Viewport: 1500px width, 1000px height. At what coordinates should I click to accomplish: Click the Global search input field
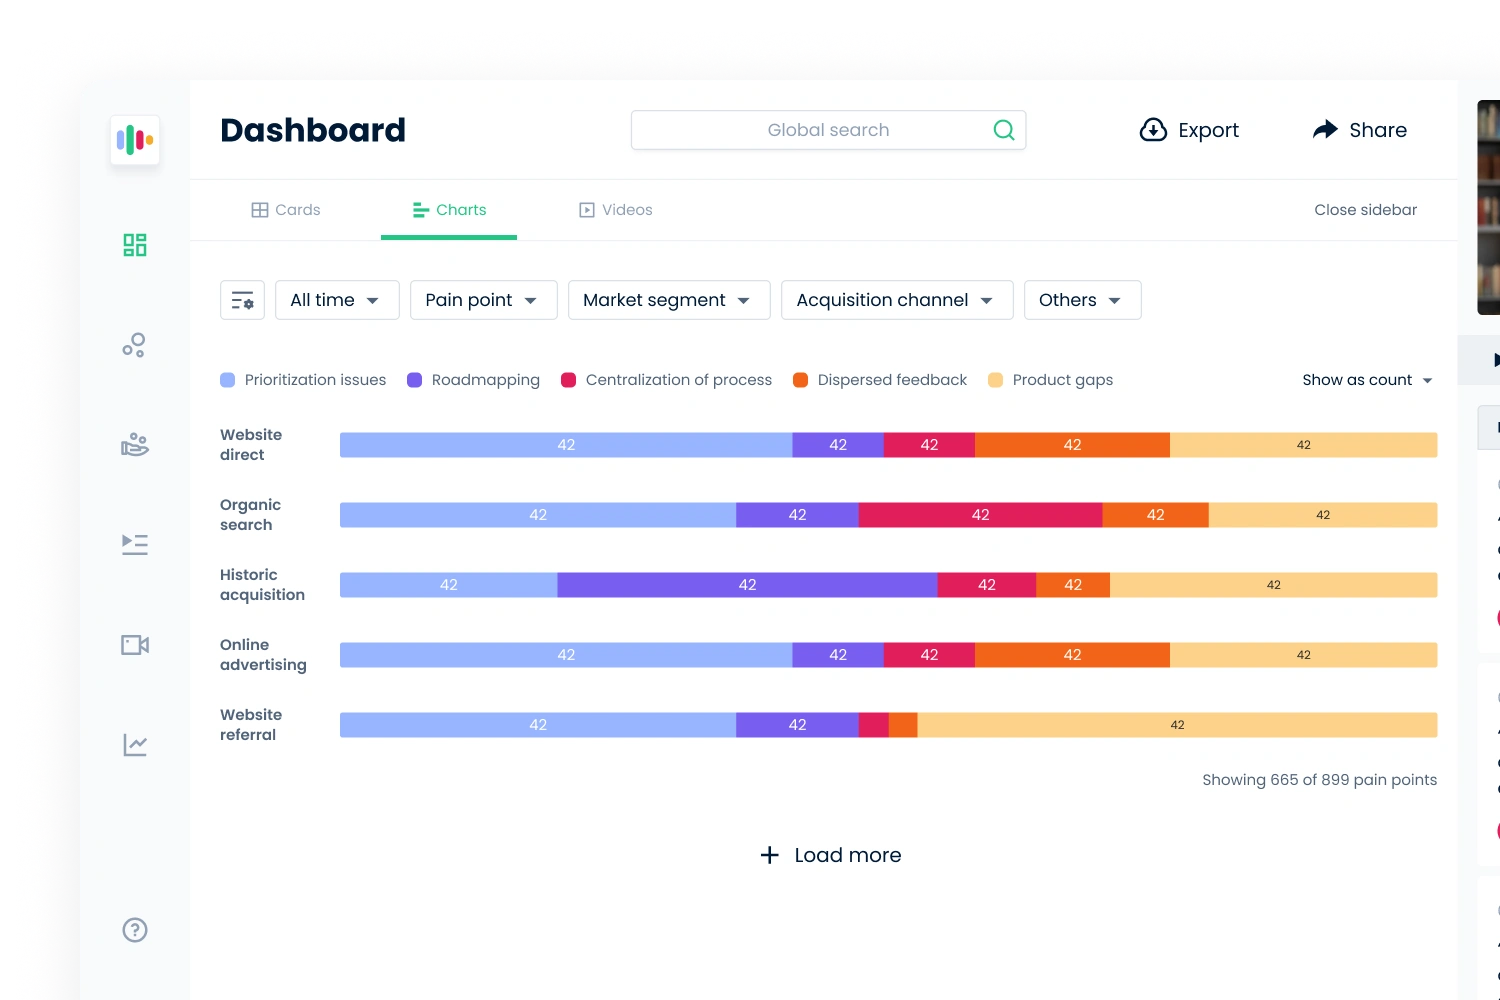tap(829, 130)
